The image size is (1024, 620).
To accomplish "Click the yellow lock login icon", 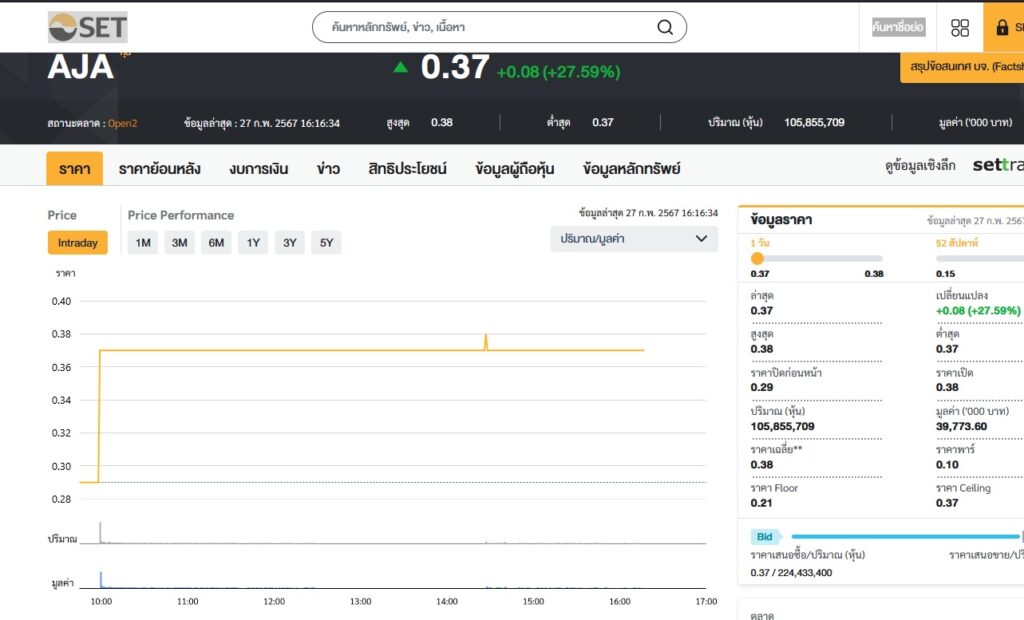I will pyautogui.click(x=1002, y=28).
